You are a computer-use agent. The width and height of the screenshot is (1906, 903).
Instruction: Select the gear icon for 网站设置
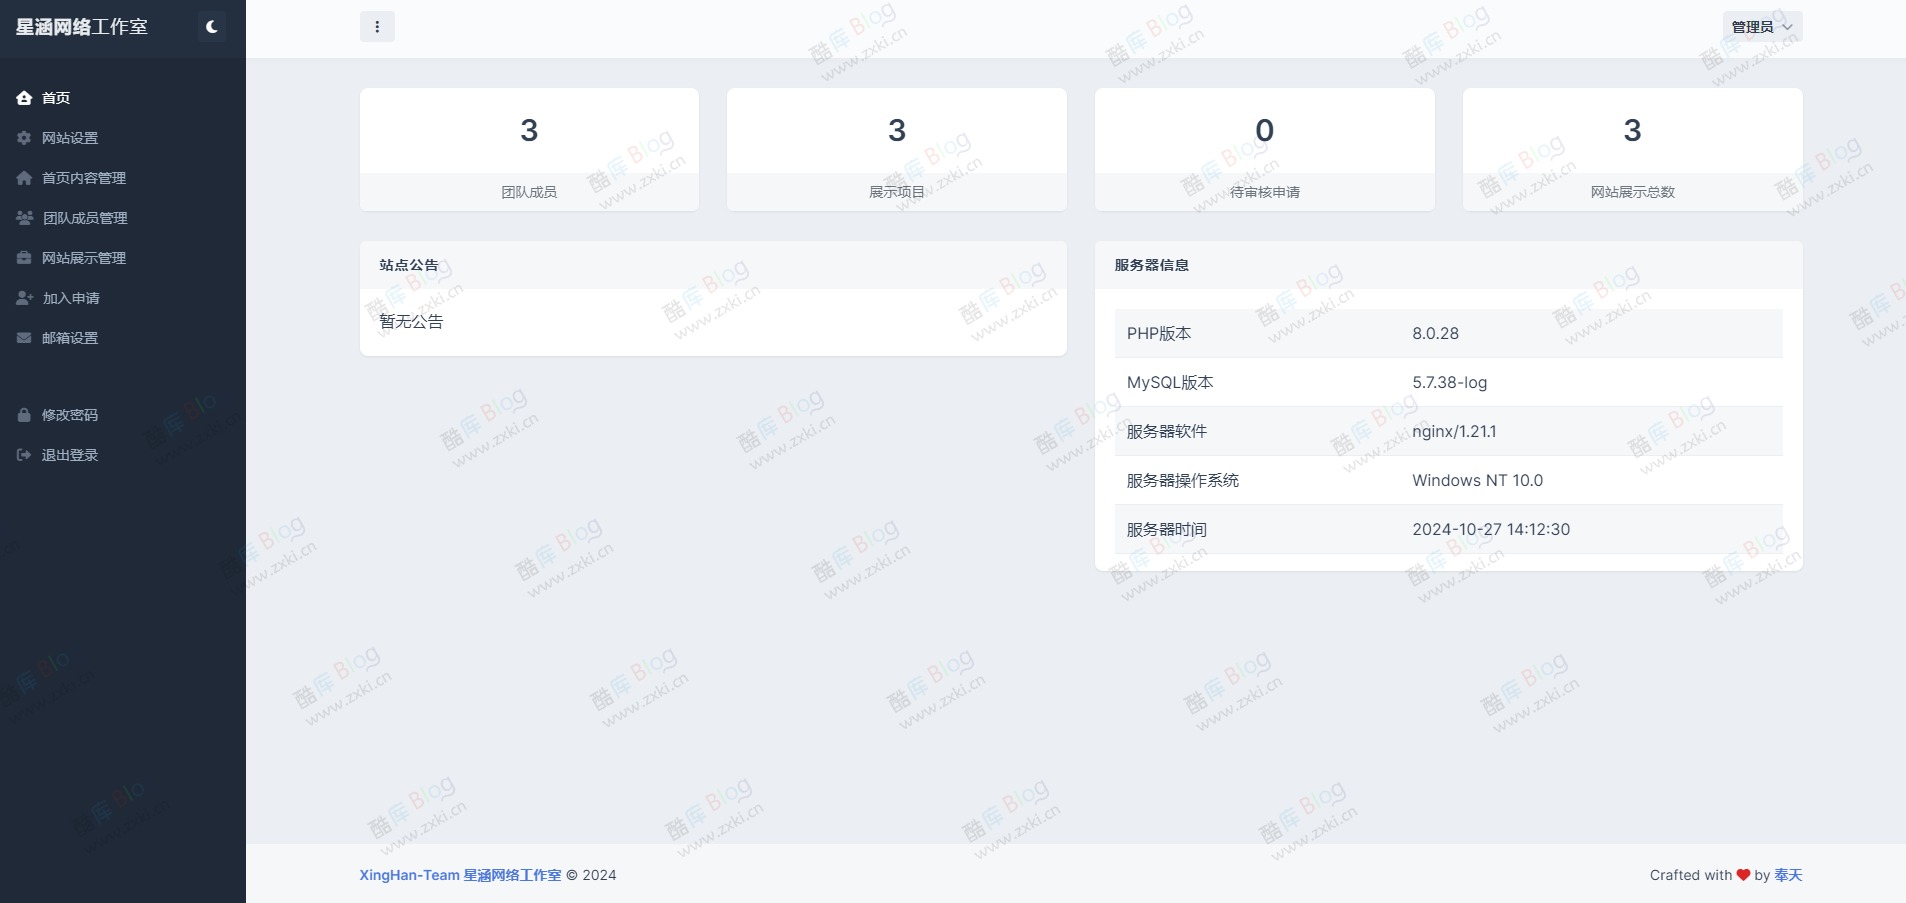point(24,137)
